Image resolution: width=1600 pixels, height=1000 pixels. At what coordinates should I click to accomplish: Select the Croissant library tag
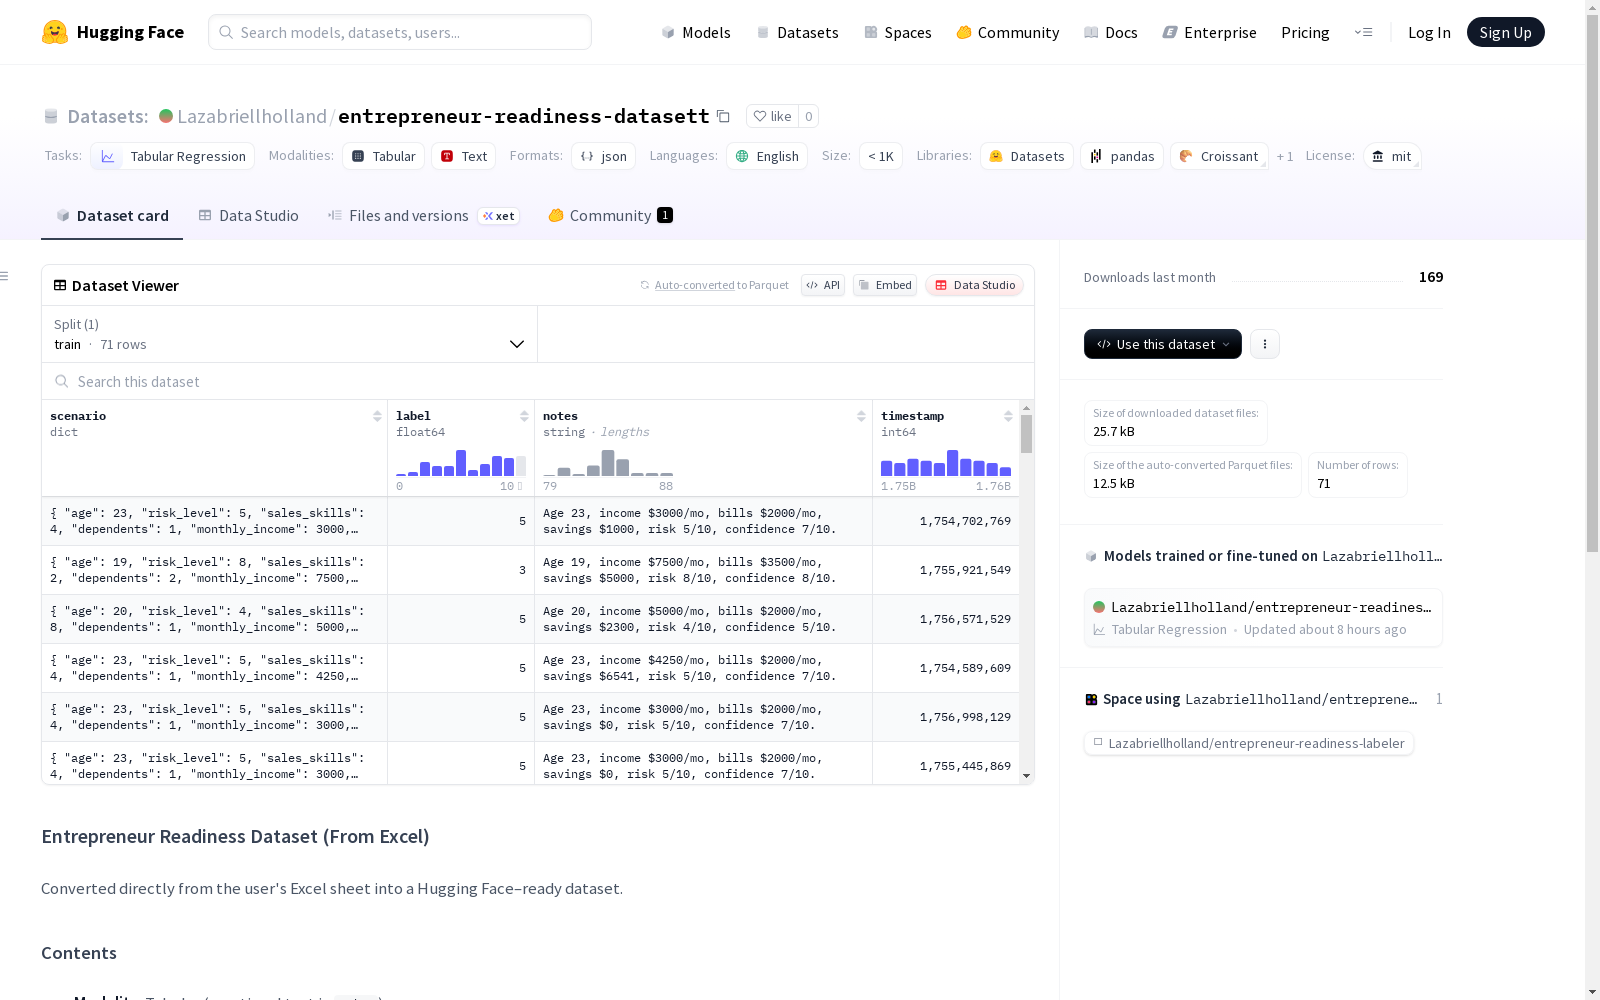pos(1219,156)
